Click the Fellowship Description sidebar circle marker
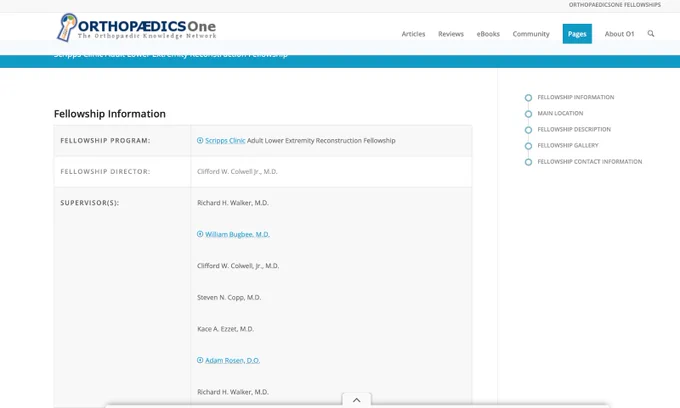The image size is (680, 408). pyautogui.click(x=528, y=130)
